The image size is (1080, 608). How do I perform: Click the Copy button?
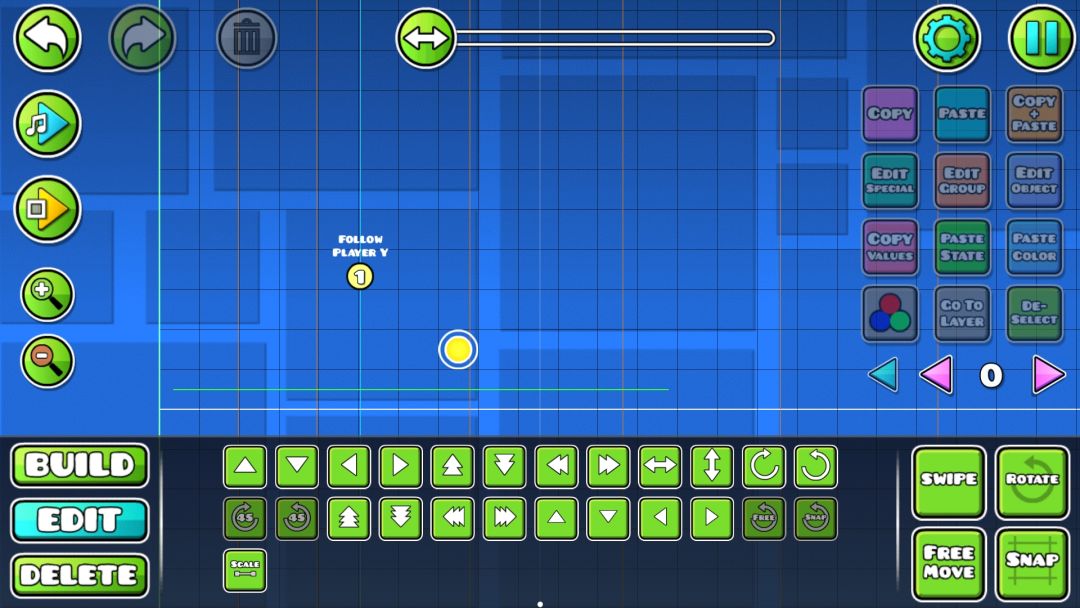click(890, 114)
